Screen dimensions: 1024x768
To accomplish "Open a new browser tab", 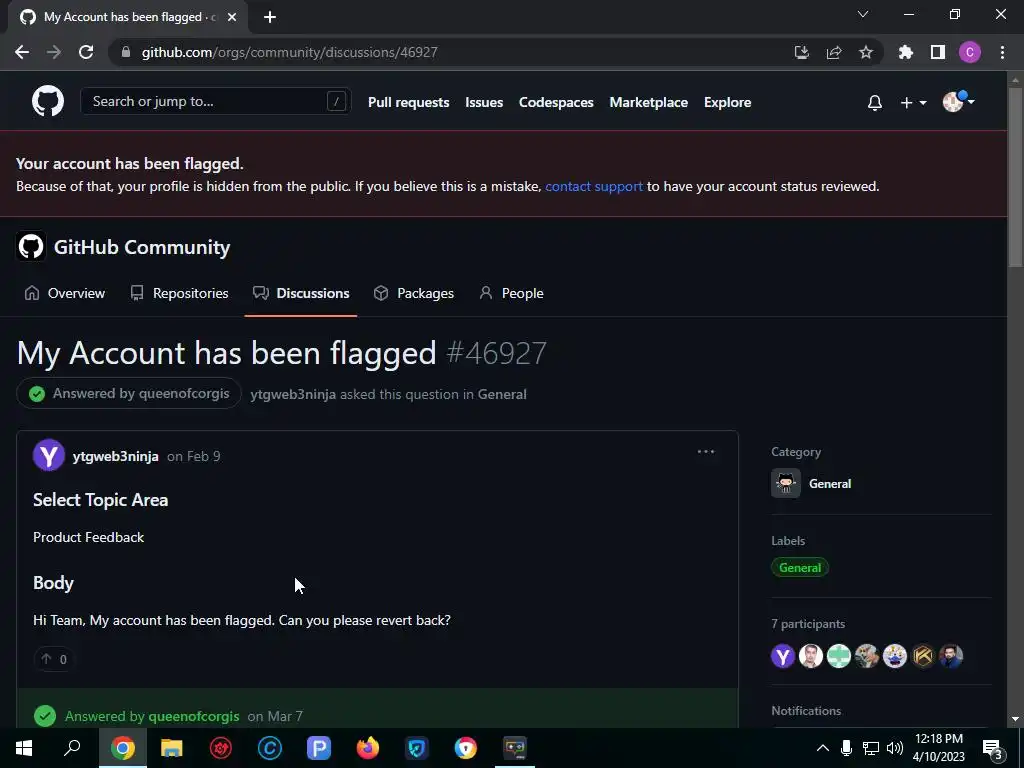I will tap(270, 18).
